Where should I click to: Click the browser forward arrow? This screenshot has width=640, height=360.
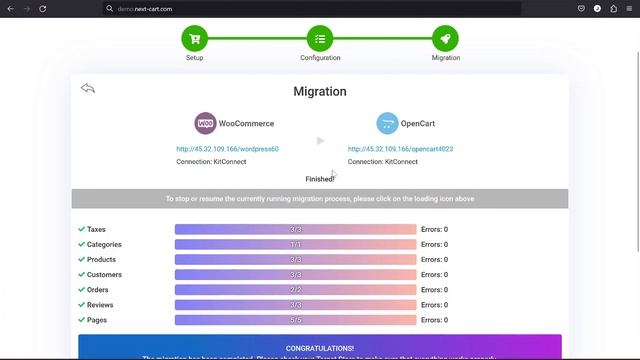tap(27, 9)
